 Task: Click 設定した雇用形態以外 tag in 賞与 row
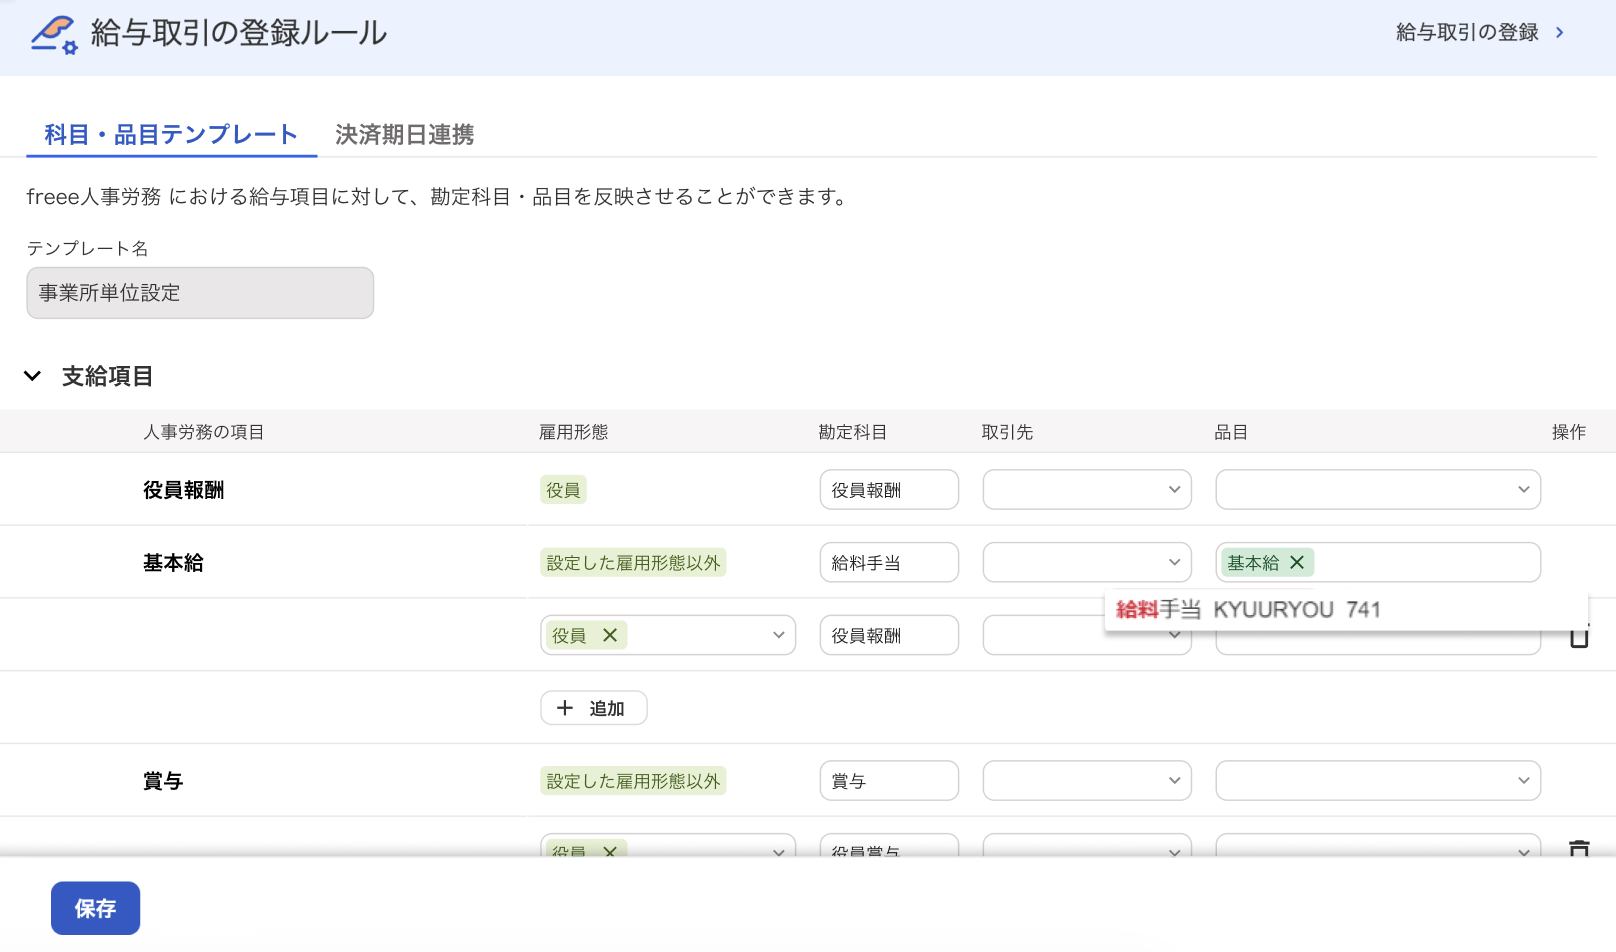coord(633,781)
